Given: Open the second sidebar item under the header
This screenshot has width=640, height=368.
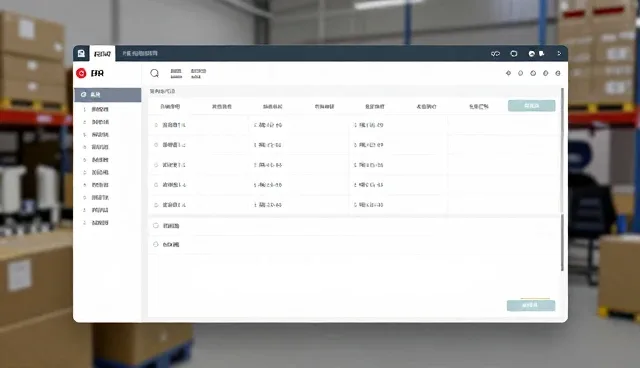Looking at the screenshot, I should [100, 122].
